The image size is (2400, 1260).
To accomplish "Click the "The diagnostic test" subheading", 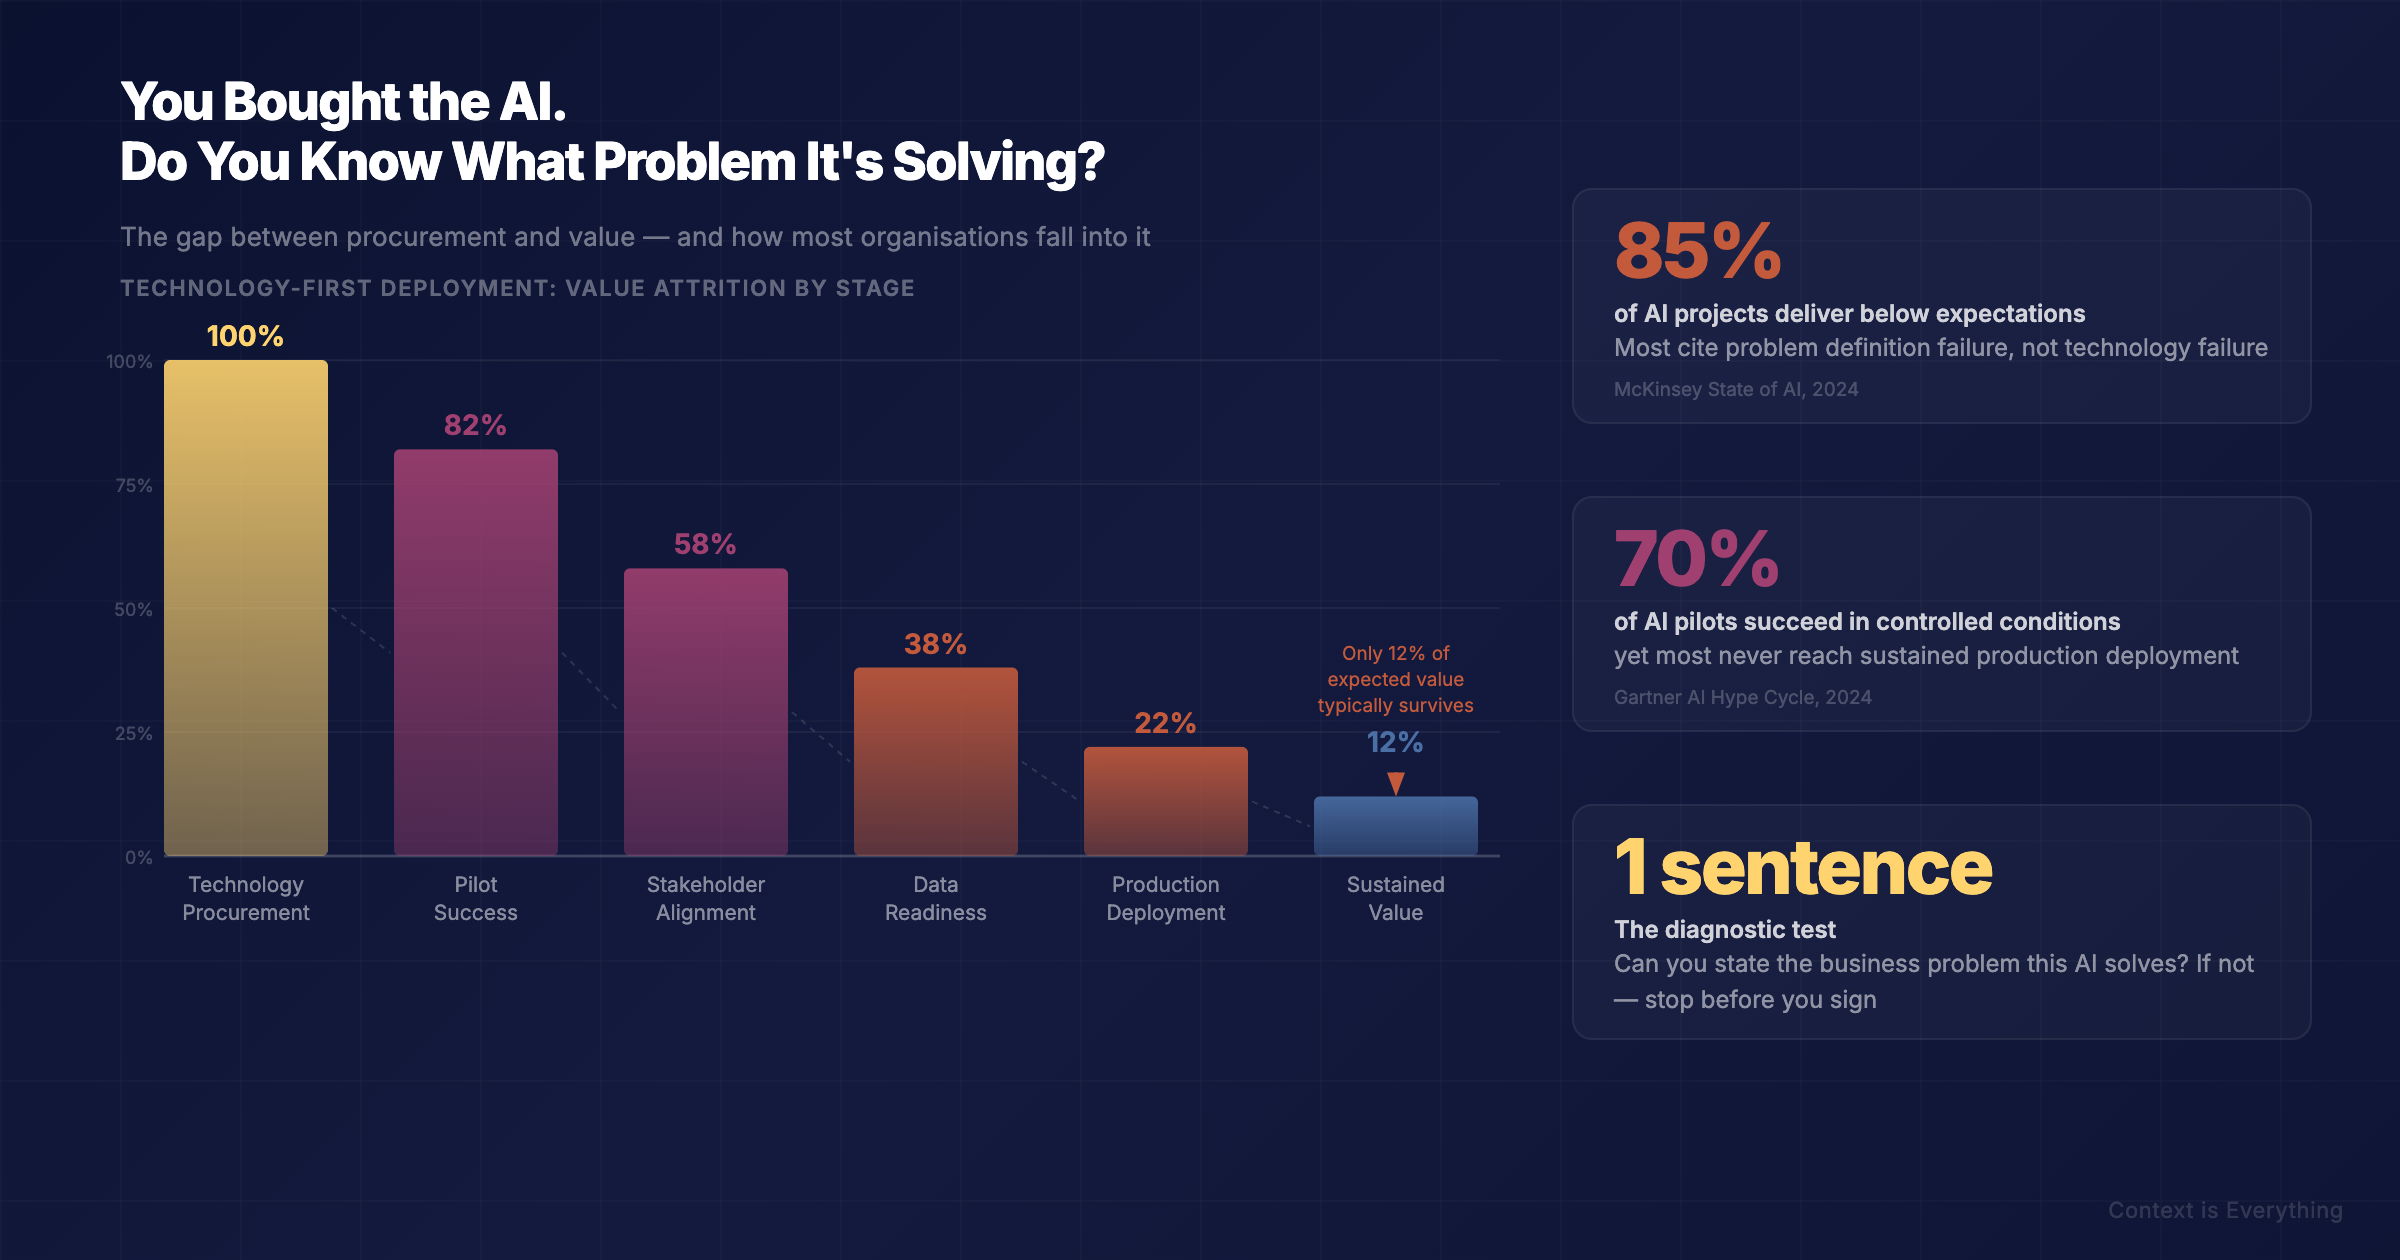I will pos(1725,929).
